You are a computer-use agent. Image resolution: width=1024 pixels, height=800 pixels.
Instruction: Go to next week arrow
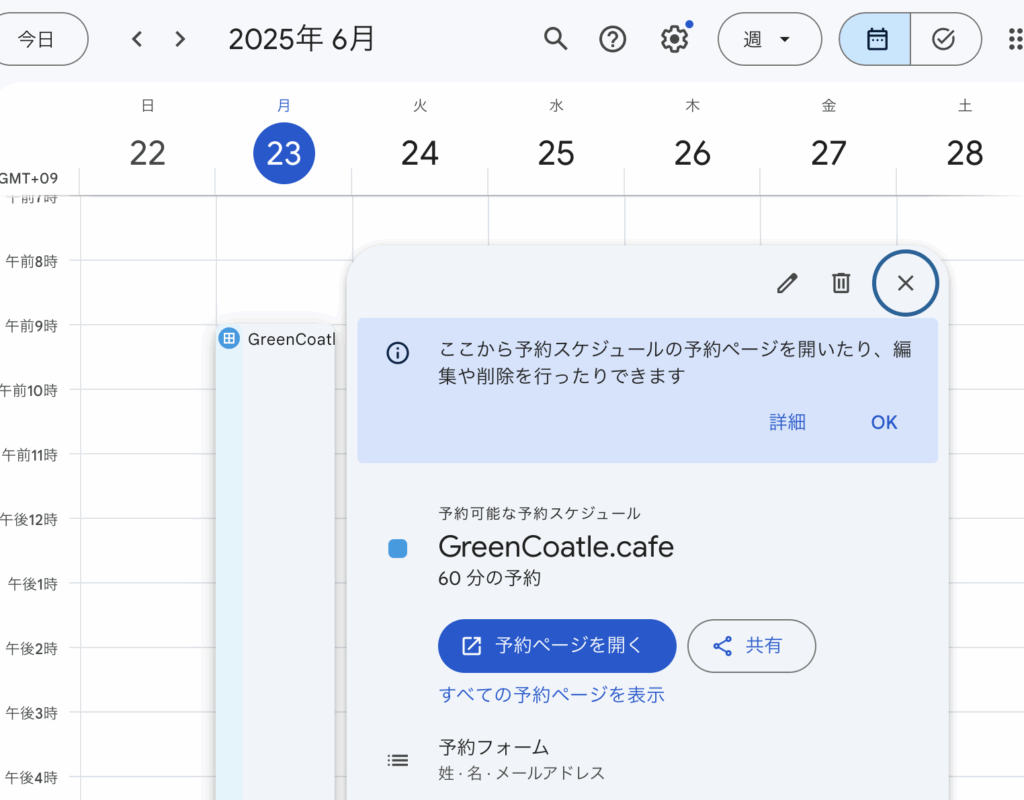point(180,39)
